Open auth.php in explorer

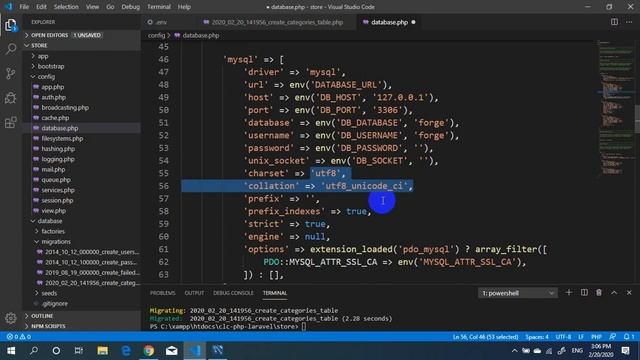[x=53, y=97]
